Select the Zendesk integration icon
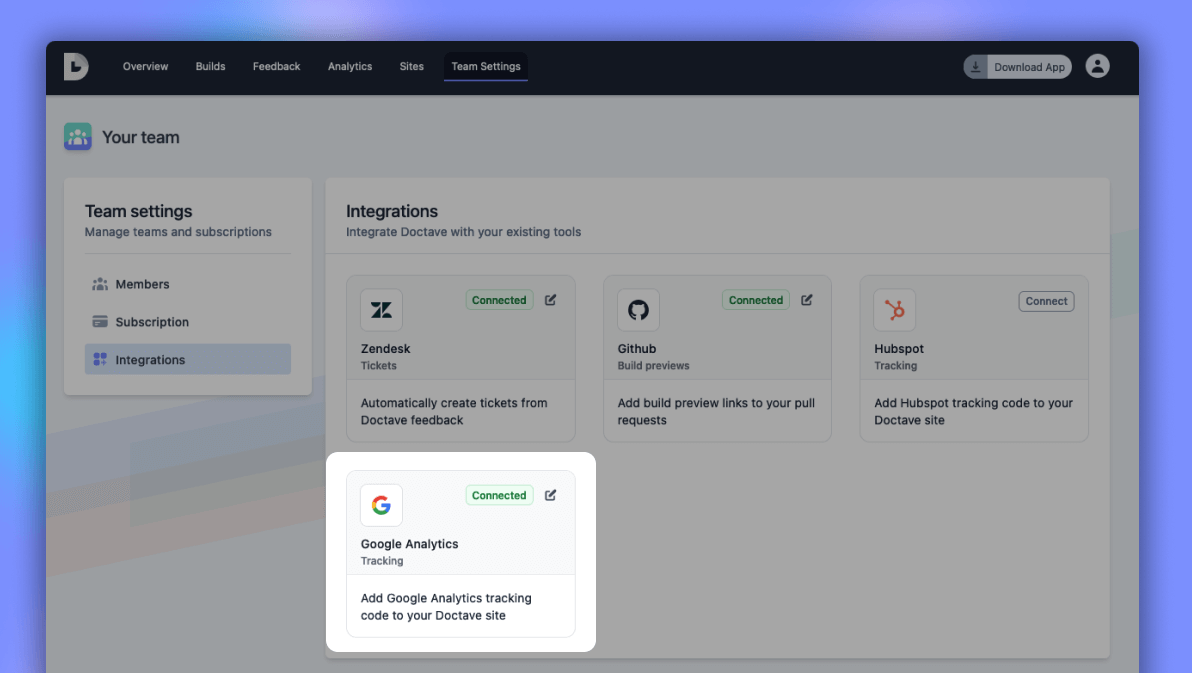Viewport: 1192px width, 673px height. (x=381, y=310)
